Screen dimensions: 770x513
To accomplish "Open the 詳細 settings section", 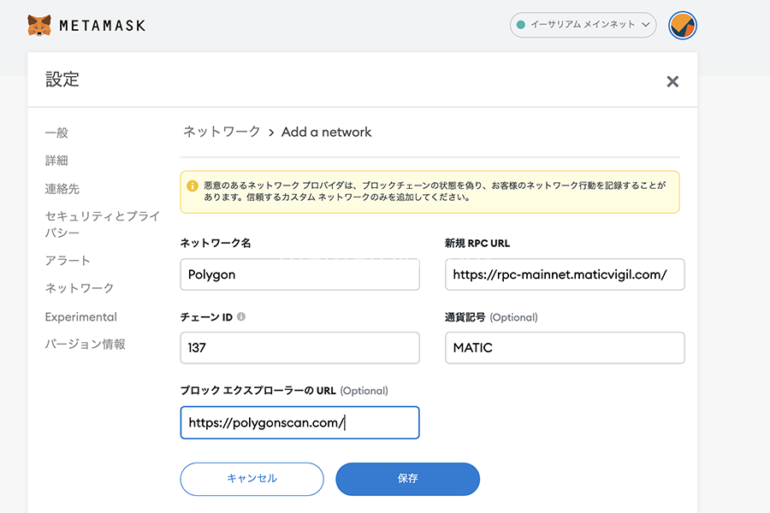I will click(x=57, y=161).
